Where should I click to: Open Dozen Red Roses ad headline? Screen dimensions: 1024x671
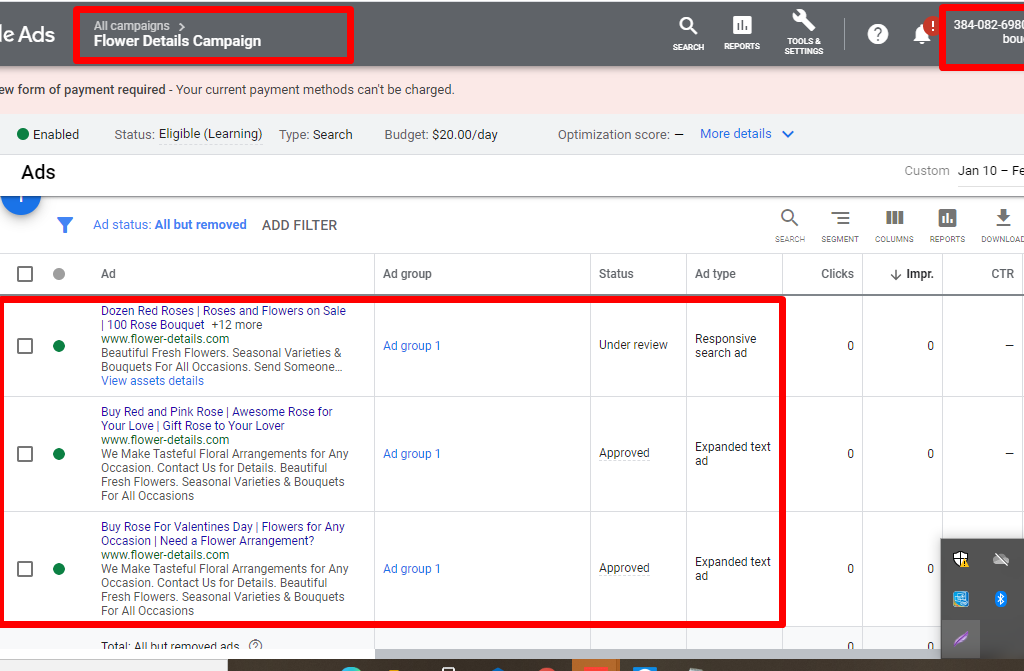coord(223,318)
